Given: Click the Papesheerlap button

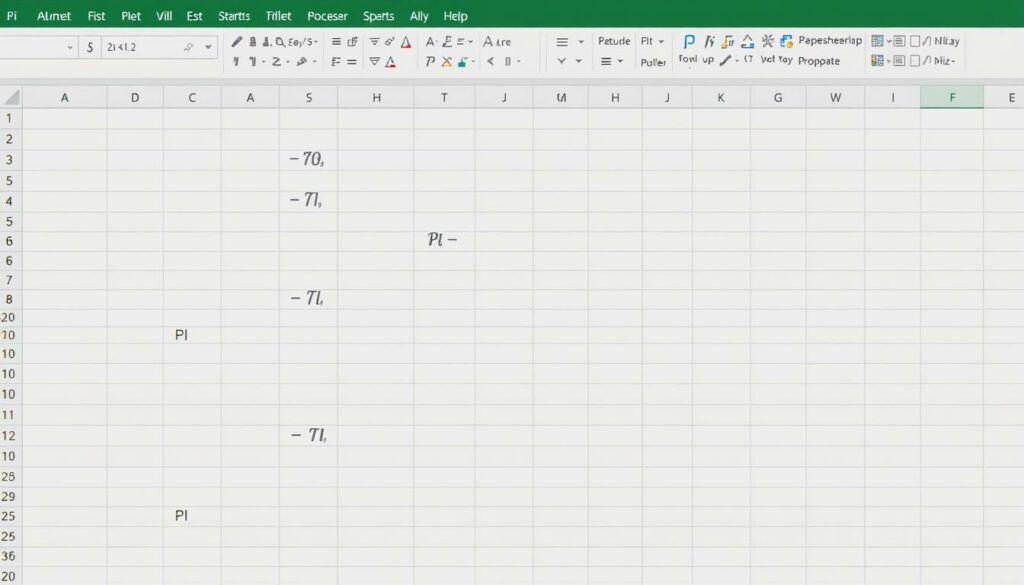Looking at the screenshot, I should pyautogui.click(x=830, y=40).
